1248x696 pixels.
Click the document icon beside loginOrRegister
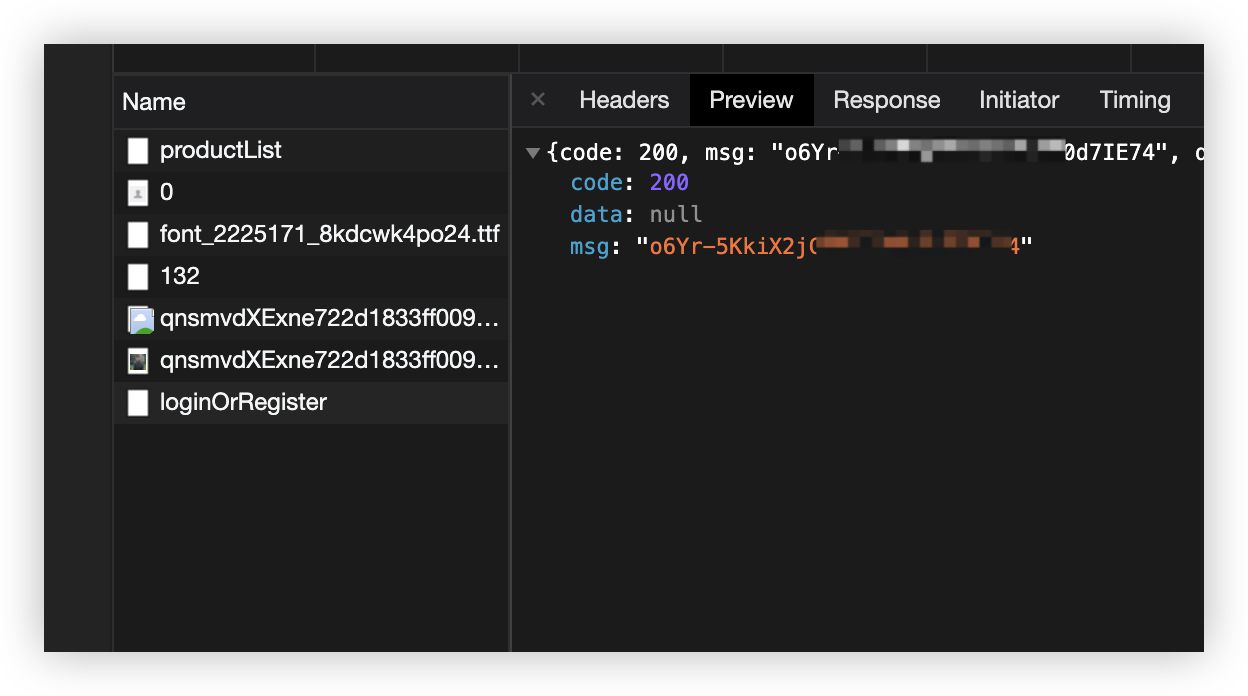pos(138,403)
